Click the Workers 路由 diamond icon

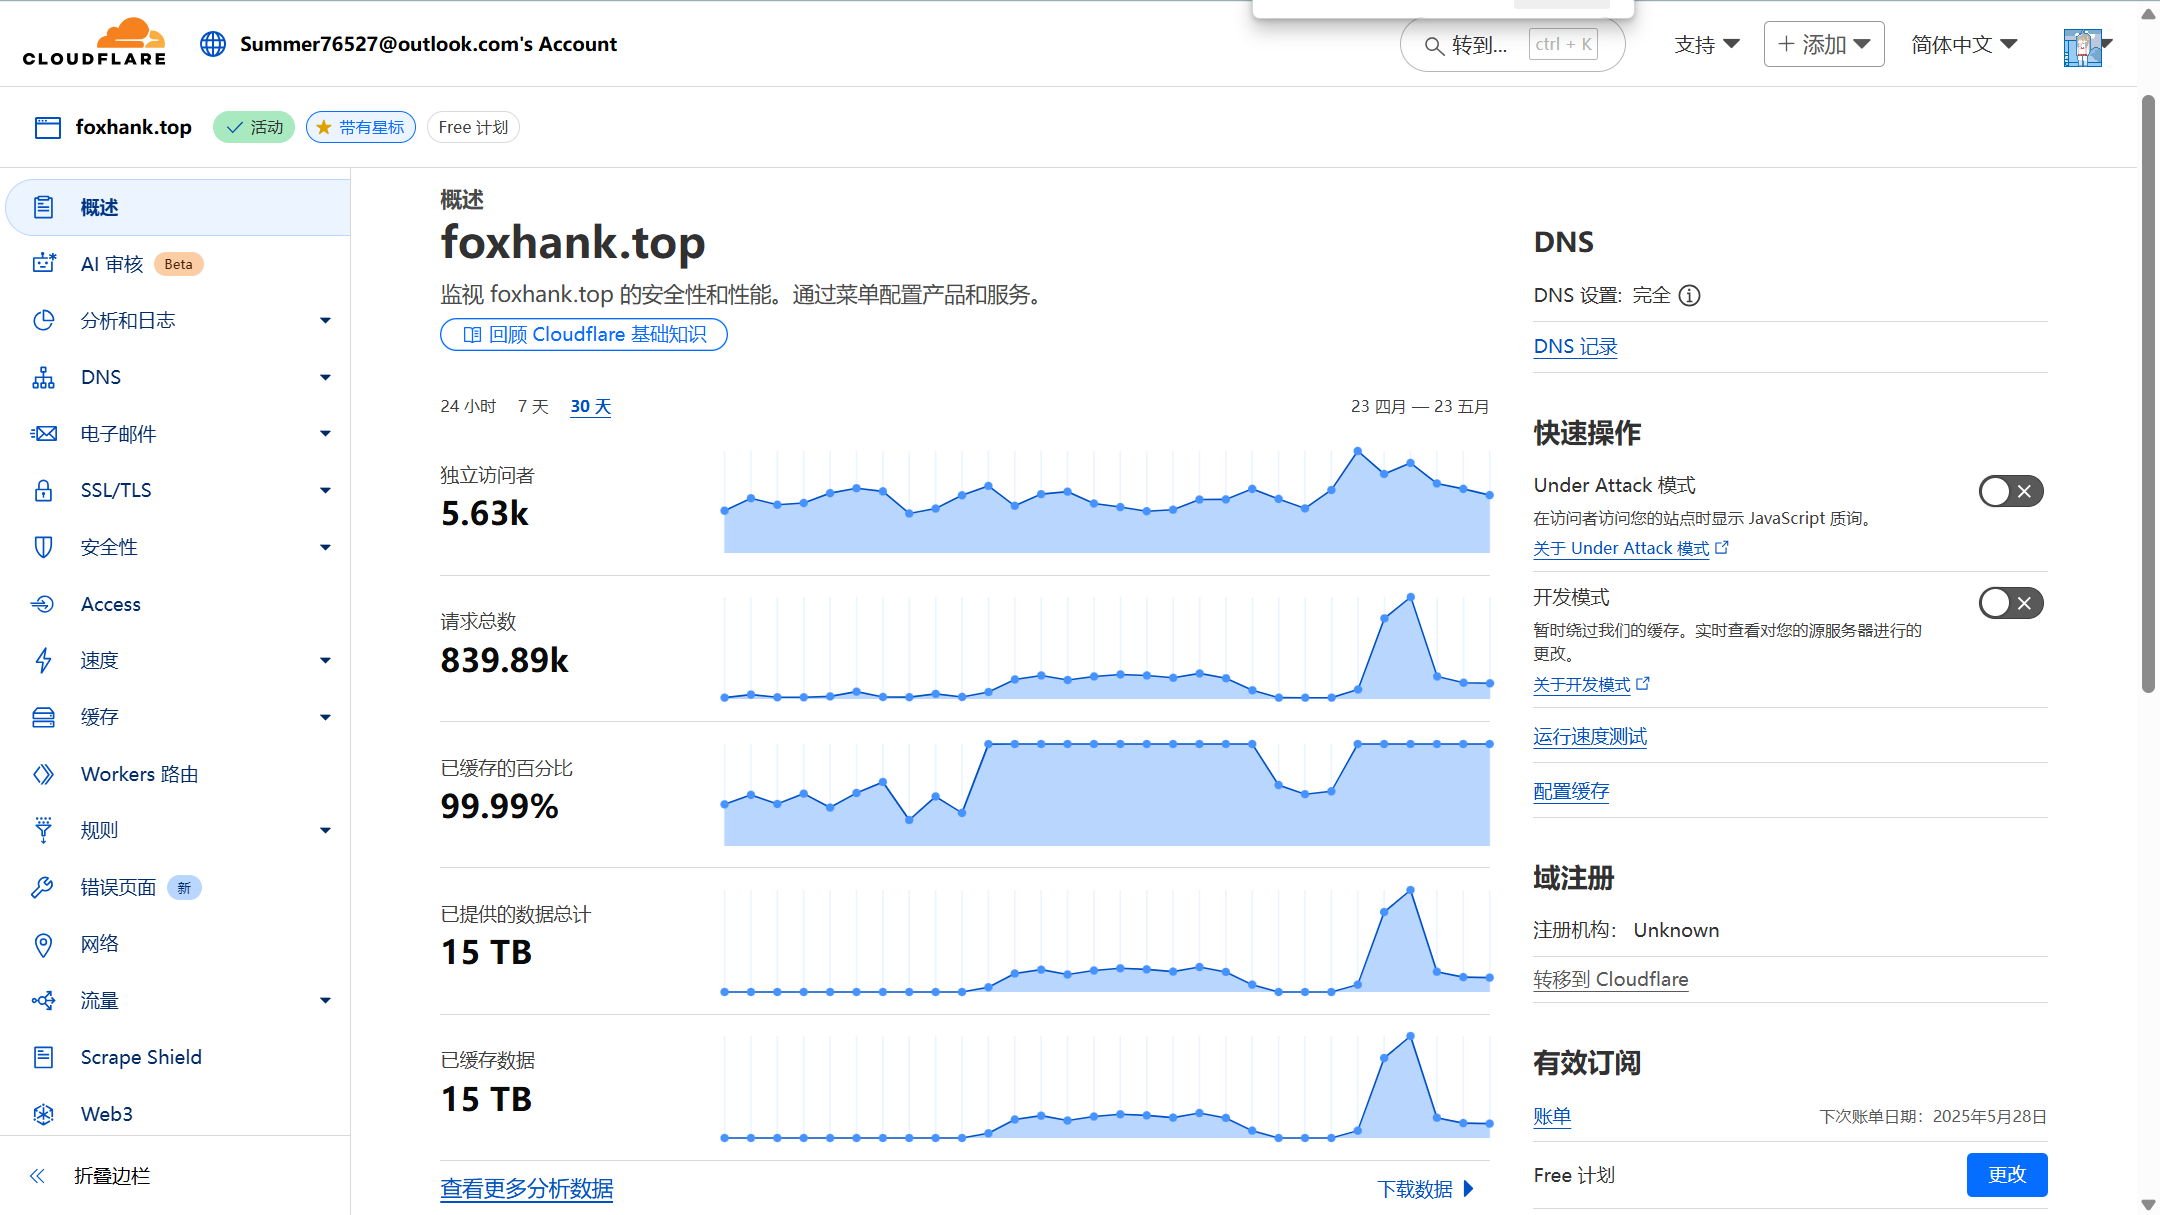click(43, 774)
